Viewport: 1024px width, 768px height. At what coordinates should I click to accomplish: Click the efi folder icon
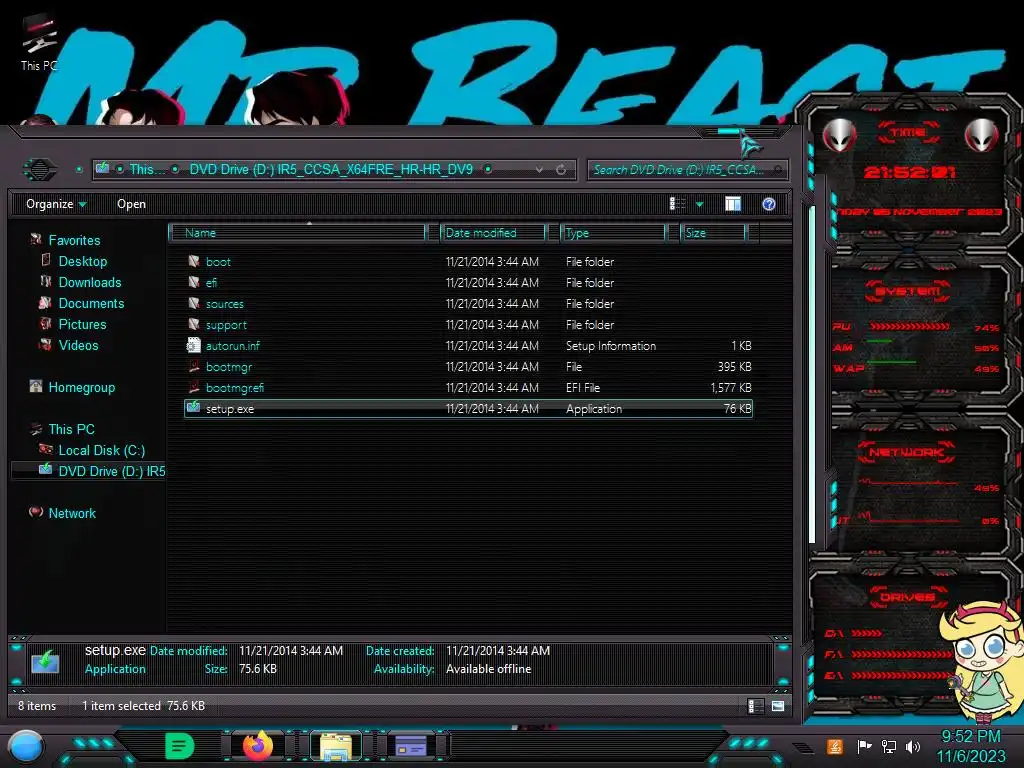[x=194, y=282]
